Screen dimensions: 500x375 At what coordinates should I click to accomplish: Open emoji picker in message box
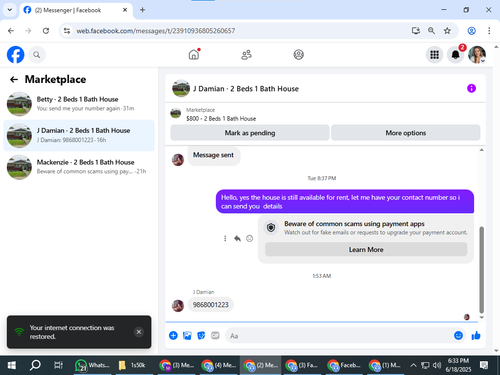point(458,335)
